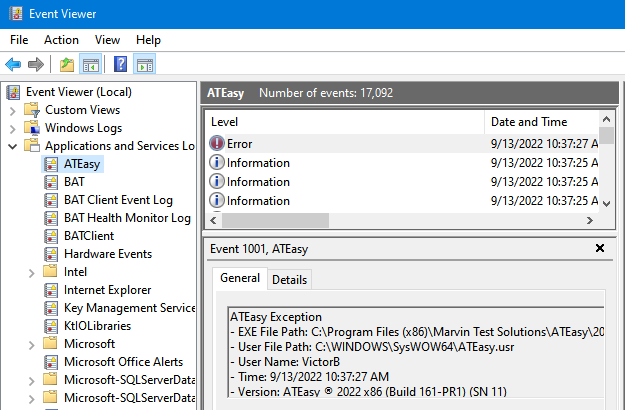625x410 pixels.
Task: Click the Internet Explorer log icon
Action: tap(51, 290)
